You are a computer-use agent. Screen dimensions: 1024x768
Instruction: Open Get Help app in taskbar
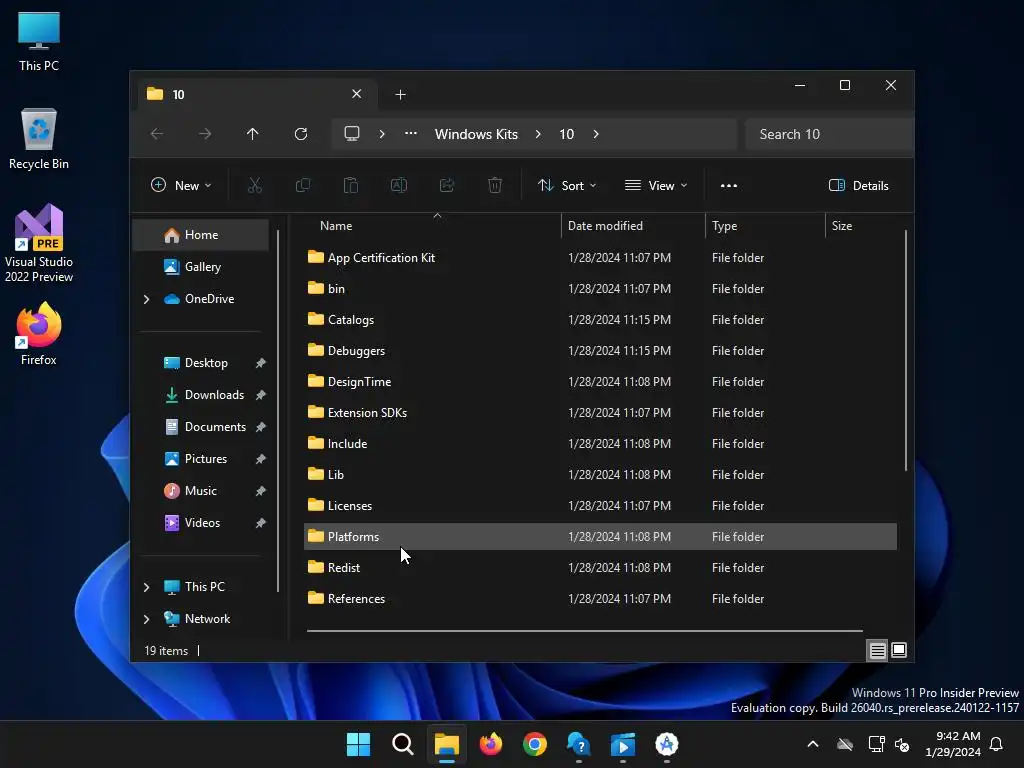coord(579,744)
